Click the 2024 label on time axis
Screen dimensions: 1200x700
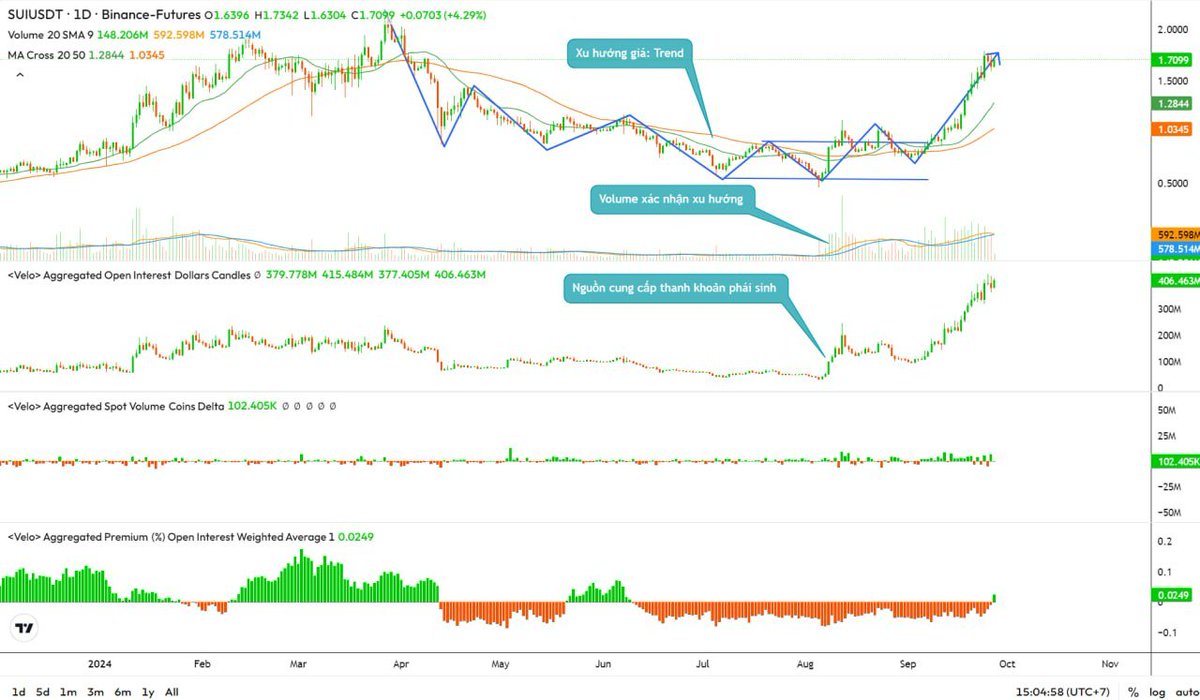(x=100, y=663)
